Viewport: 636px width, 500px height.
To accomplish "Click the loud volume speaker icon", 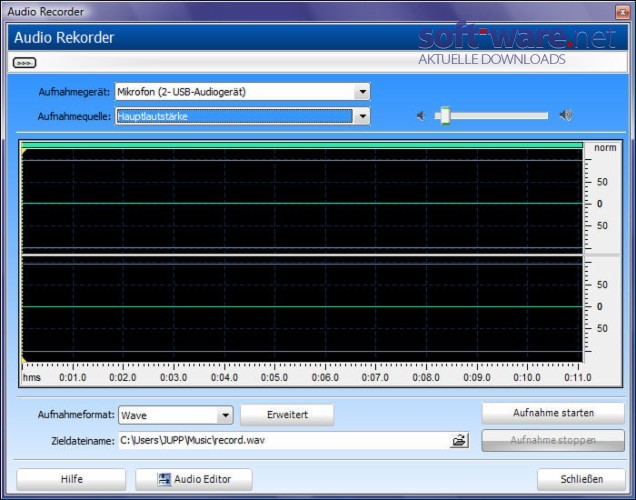I will [x=566, y=115].
